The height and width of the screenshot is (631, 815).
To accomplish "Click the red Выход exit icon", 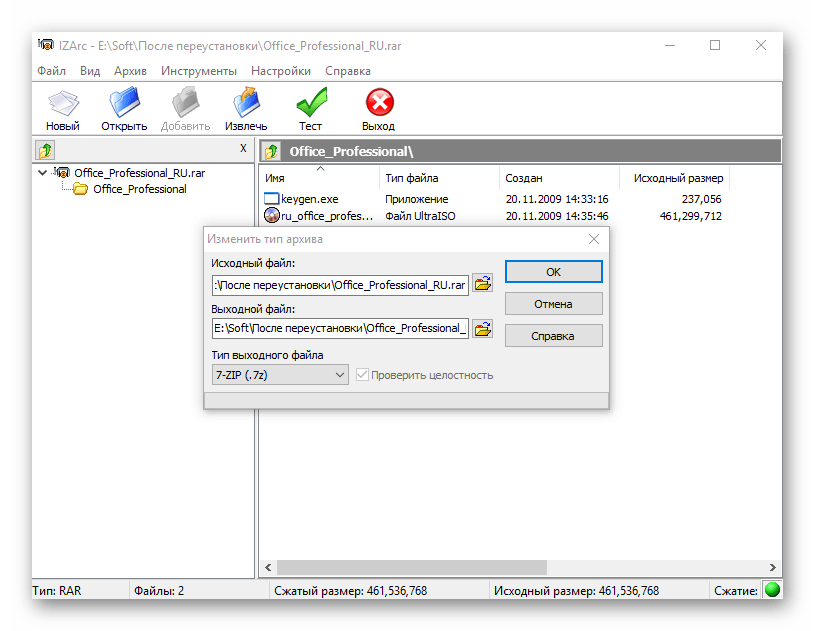I will point(379,102).
